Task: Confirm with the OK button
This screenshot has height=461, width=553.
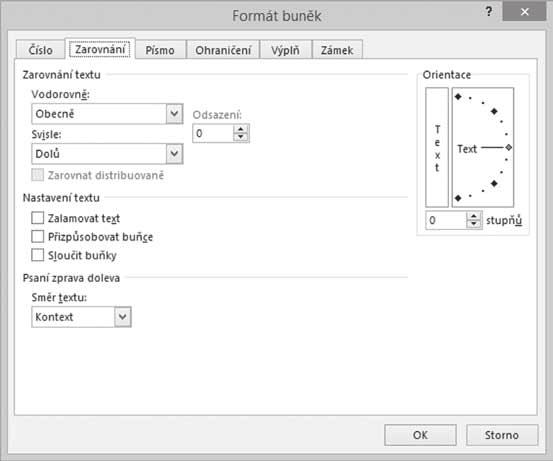Action: [x=420, y=435]
